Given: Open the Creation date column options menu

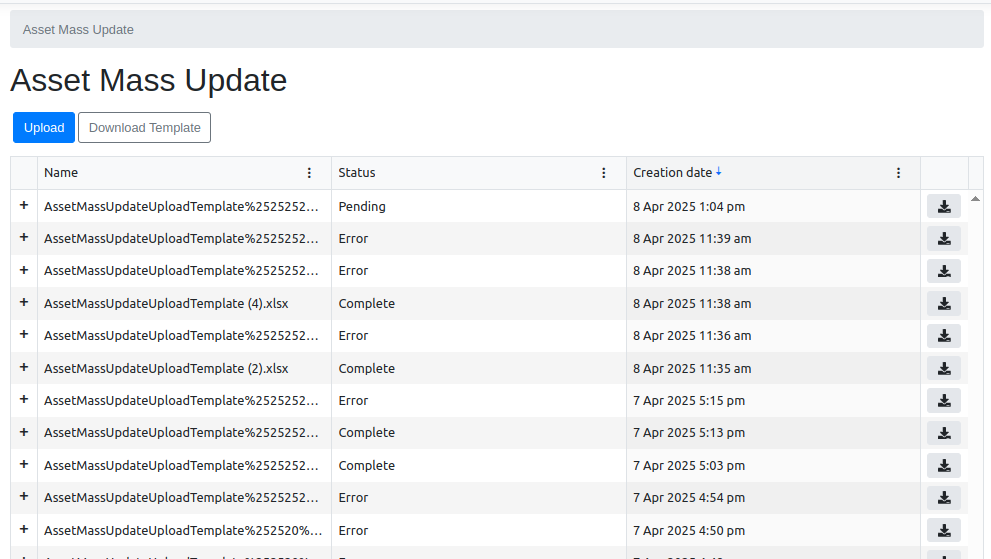Looking at the screenshot, I should pyautogui.click(x=898, y=173).
